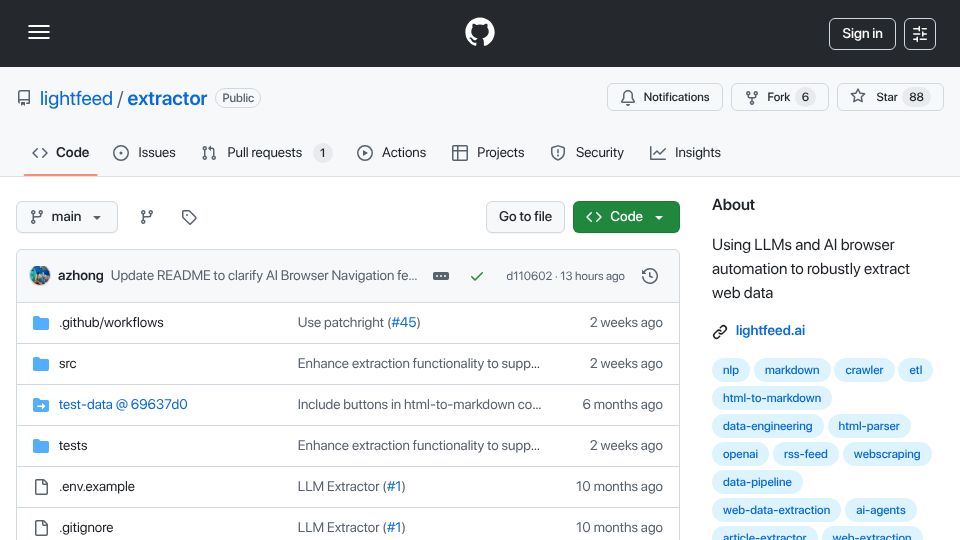This screenshot has height=540, width=960.
Task: Open commit history clock icon
Action: [x=650, y=276]
